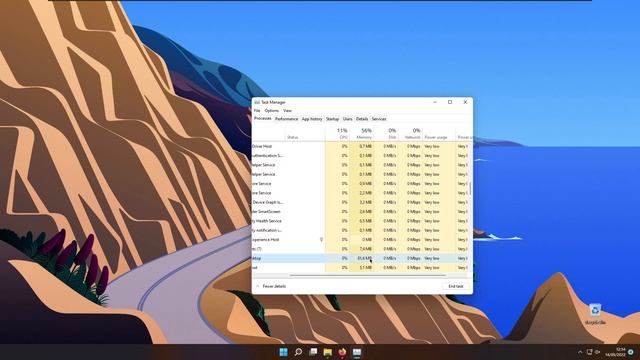The width and height of the screenshot is (640, 360).
Task: Sort by the Status column header
Action: click(304, 133)
